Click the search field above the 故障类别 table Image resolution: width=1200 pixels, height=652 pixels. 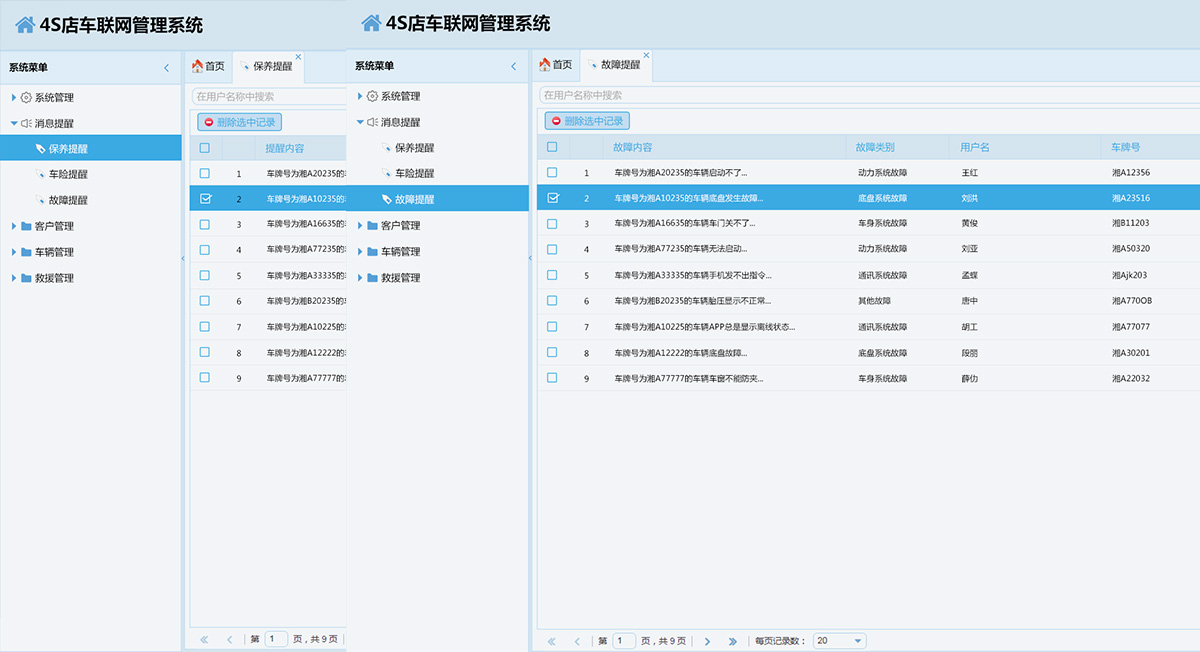(x=860, y=95)
